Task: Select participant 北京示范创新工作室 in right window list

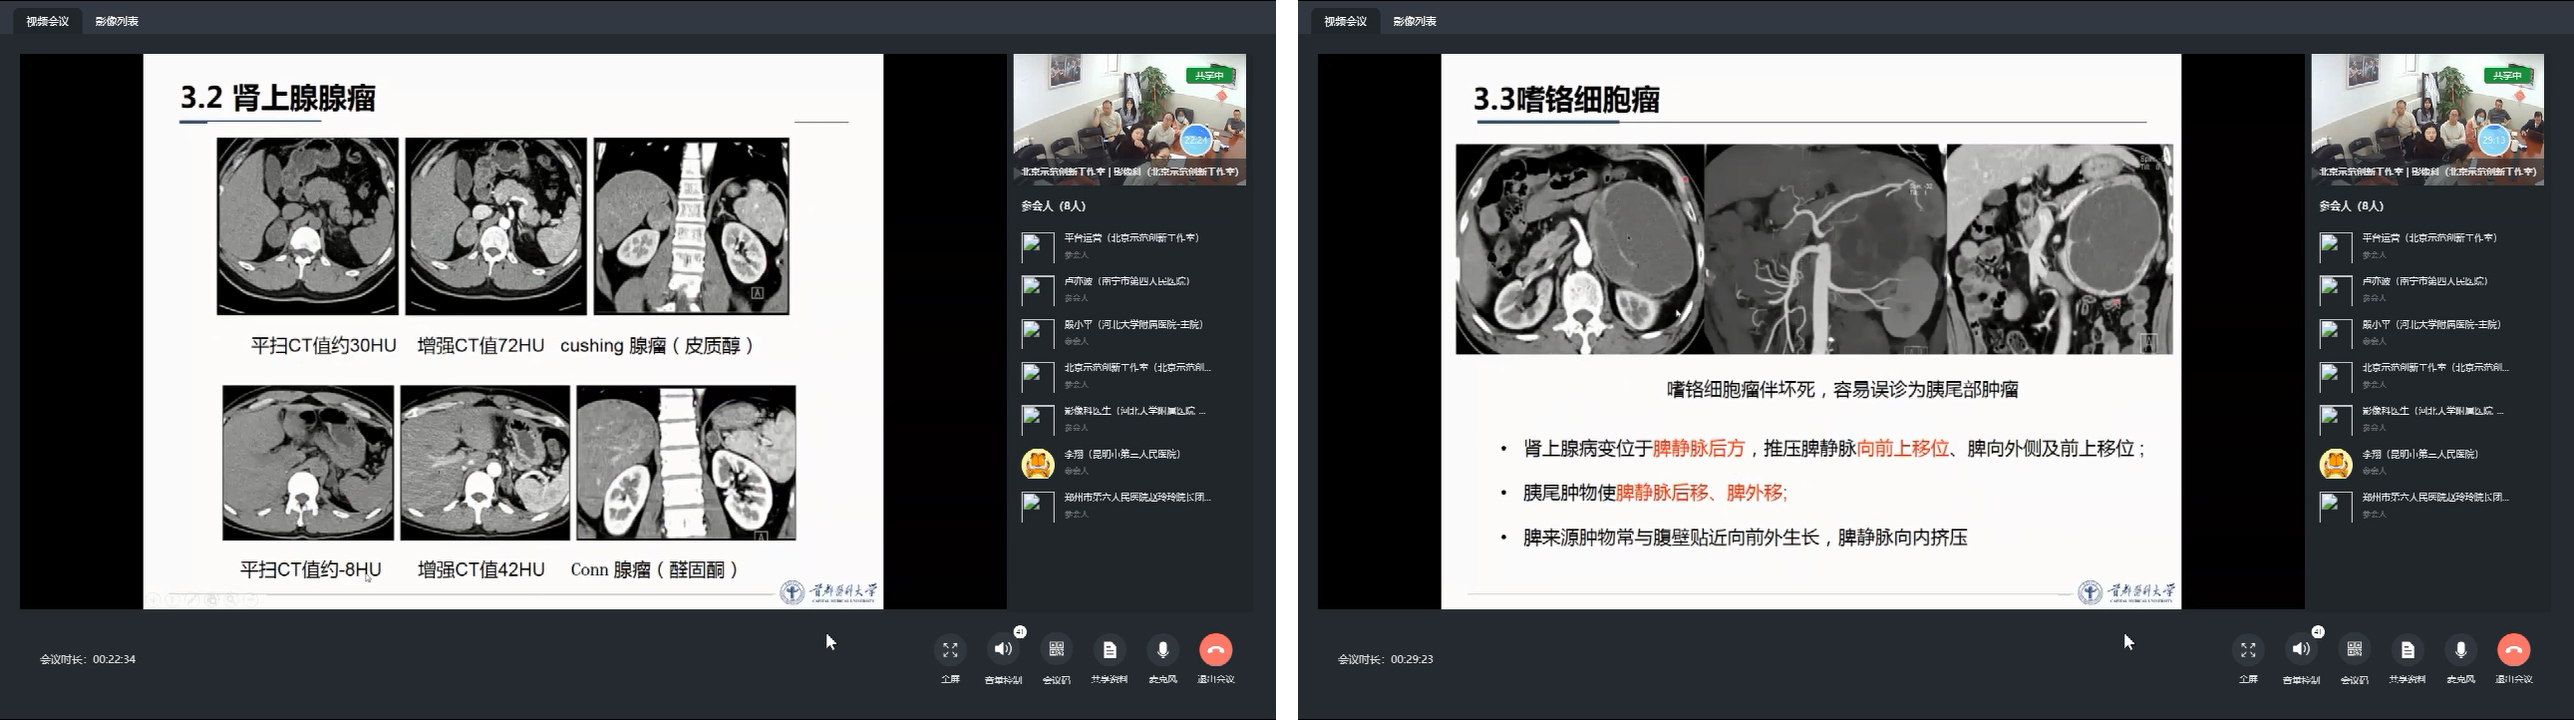Action: [x=2428, y=375]
